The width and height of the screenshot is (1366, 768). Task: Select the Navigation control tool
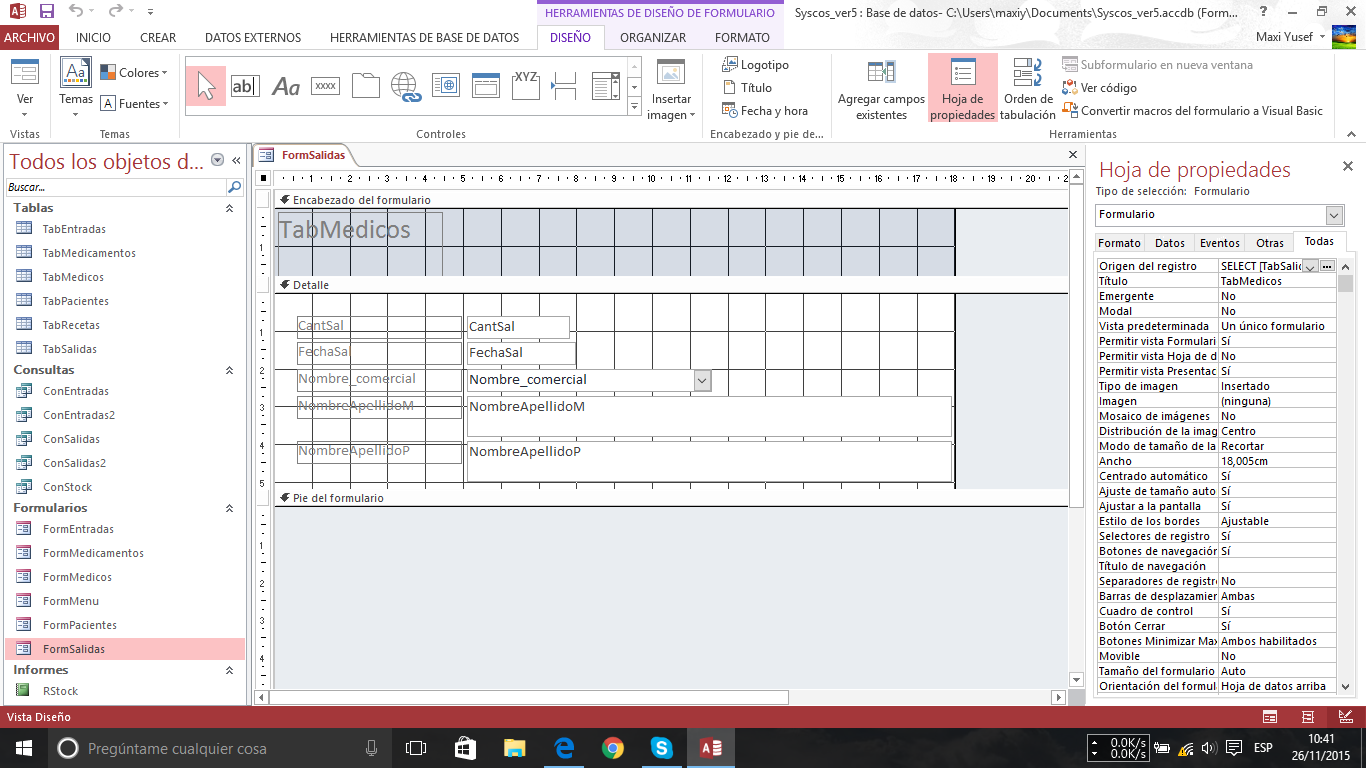coord(485,86)
